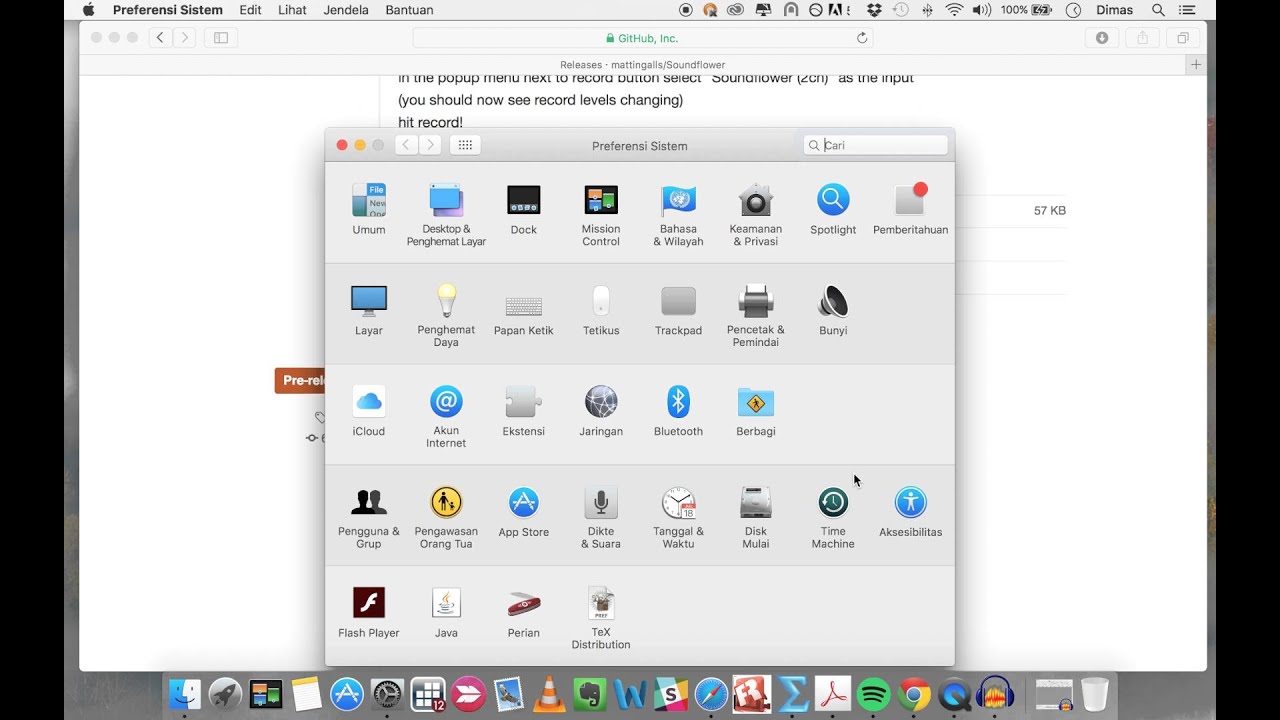Open the Wi-Fi status menu
The height and width of the screenshot is (720, 1280).
[x=954, y=10]
